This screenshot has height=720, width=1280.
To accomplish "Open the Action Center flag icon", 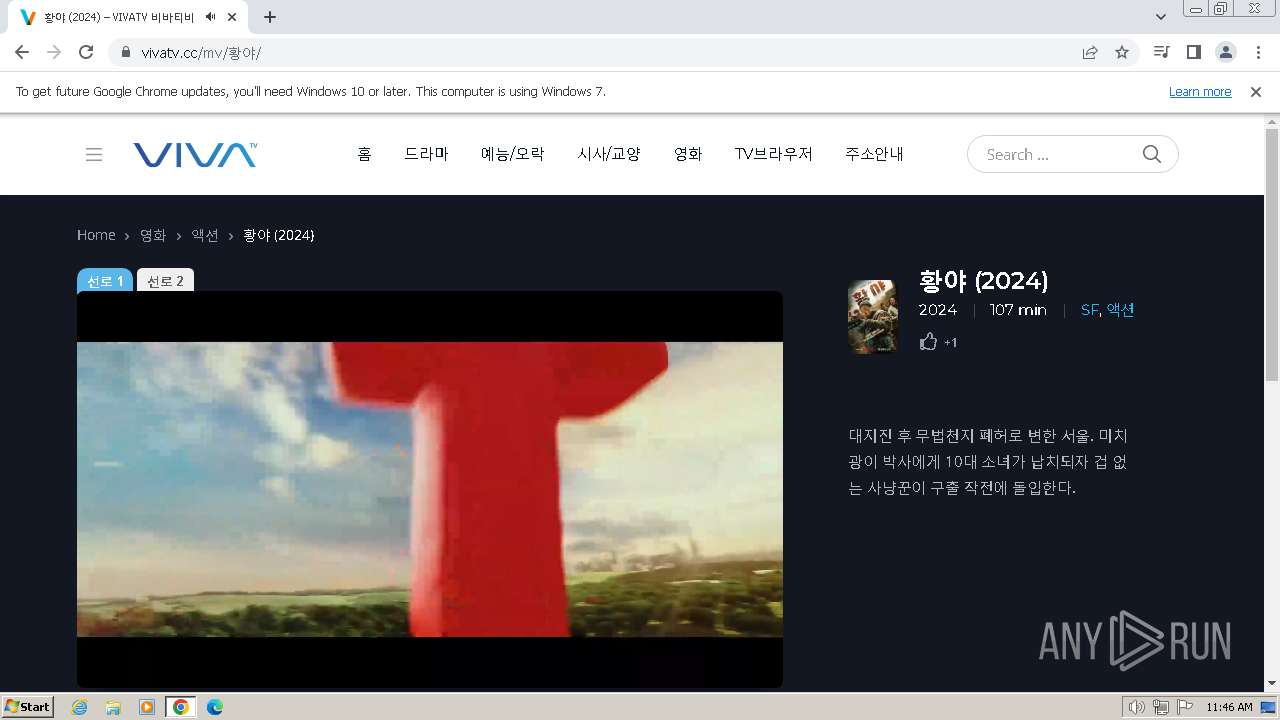I will point(1184,707).
